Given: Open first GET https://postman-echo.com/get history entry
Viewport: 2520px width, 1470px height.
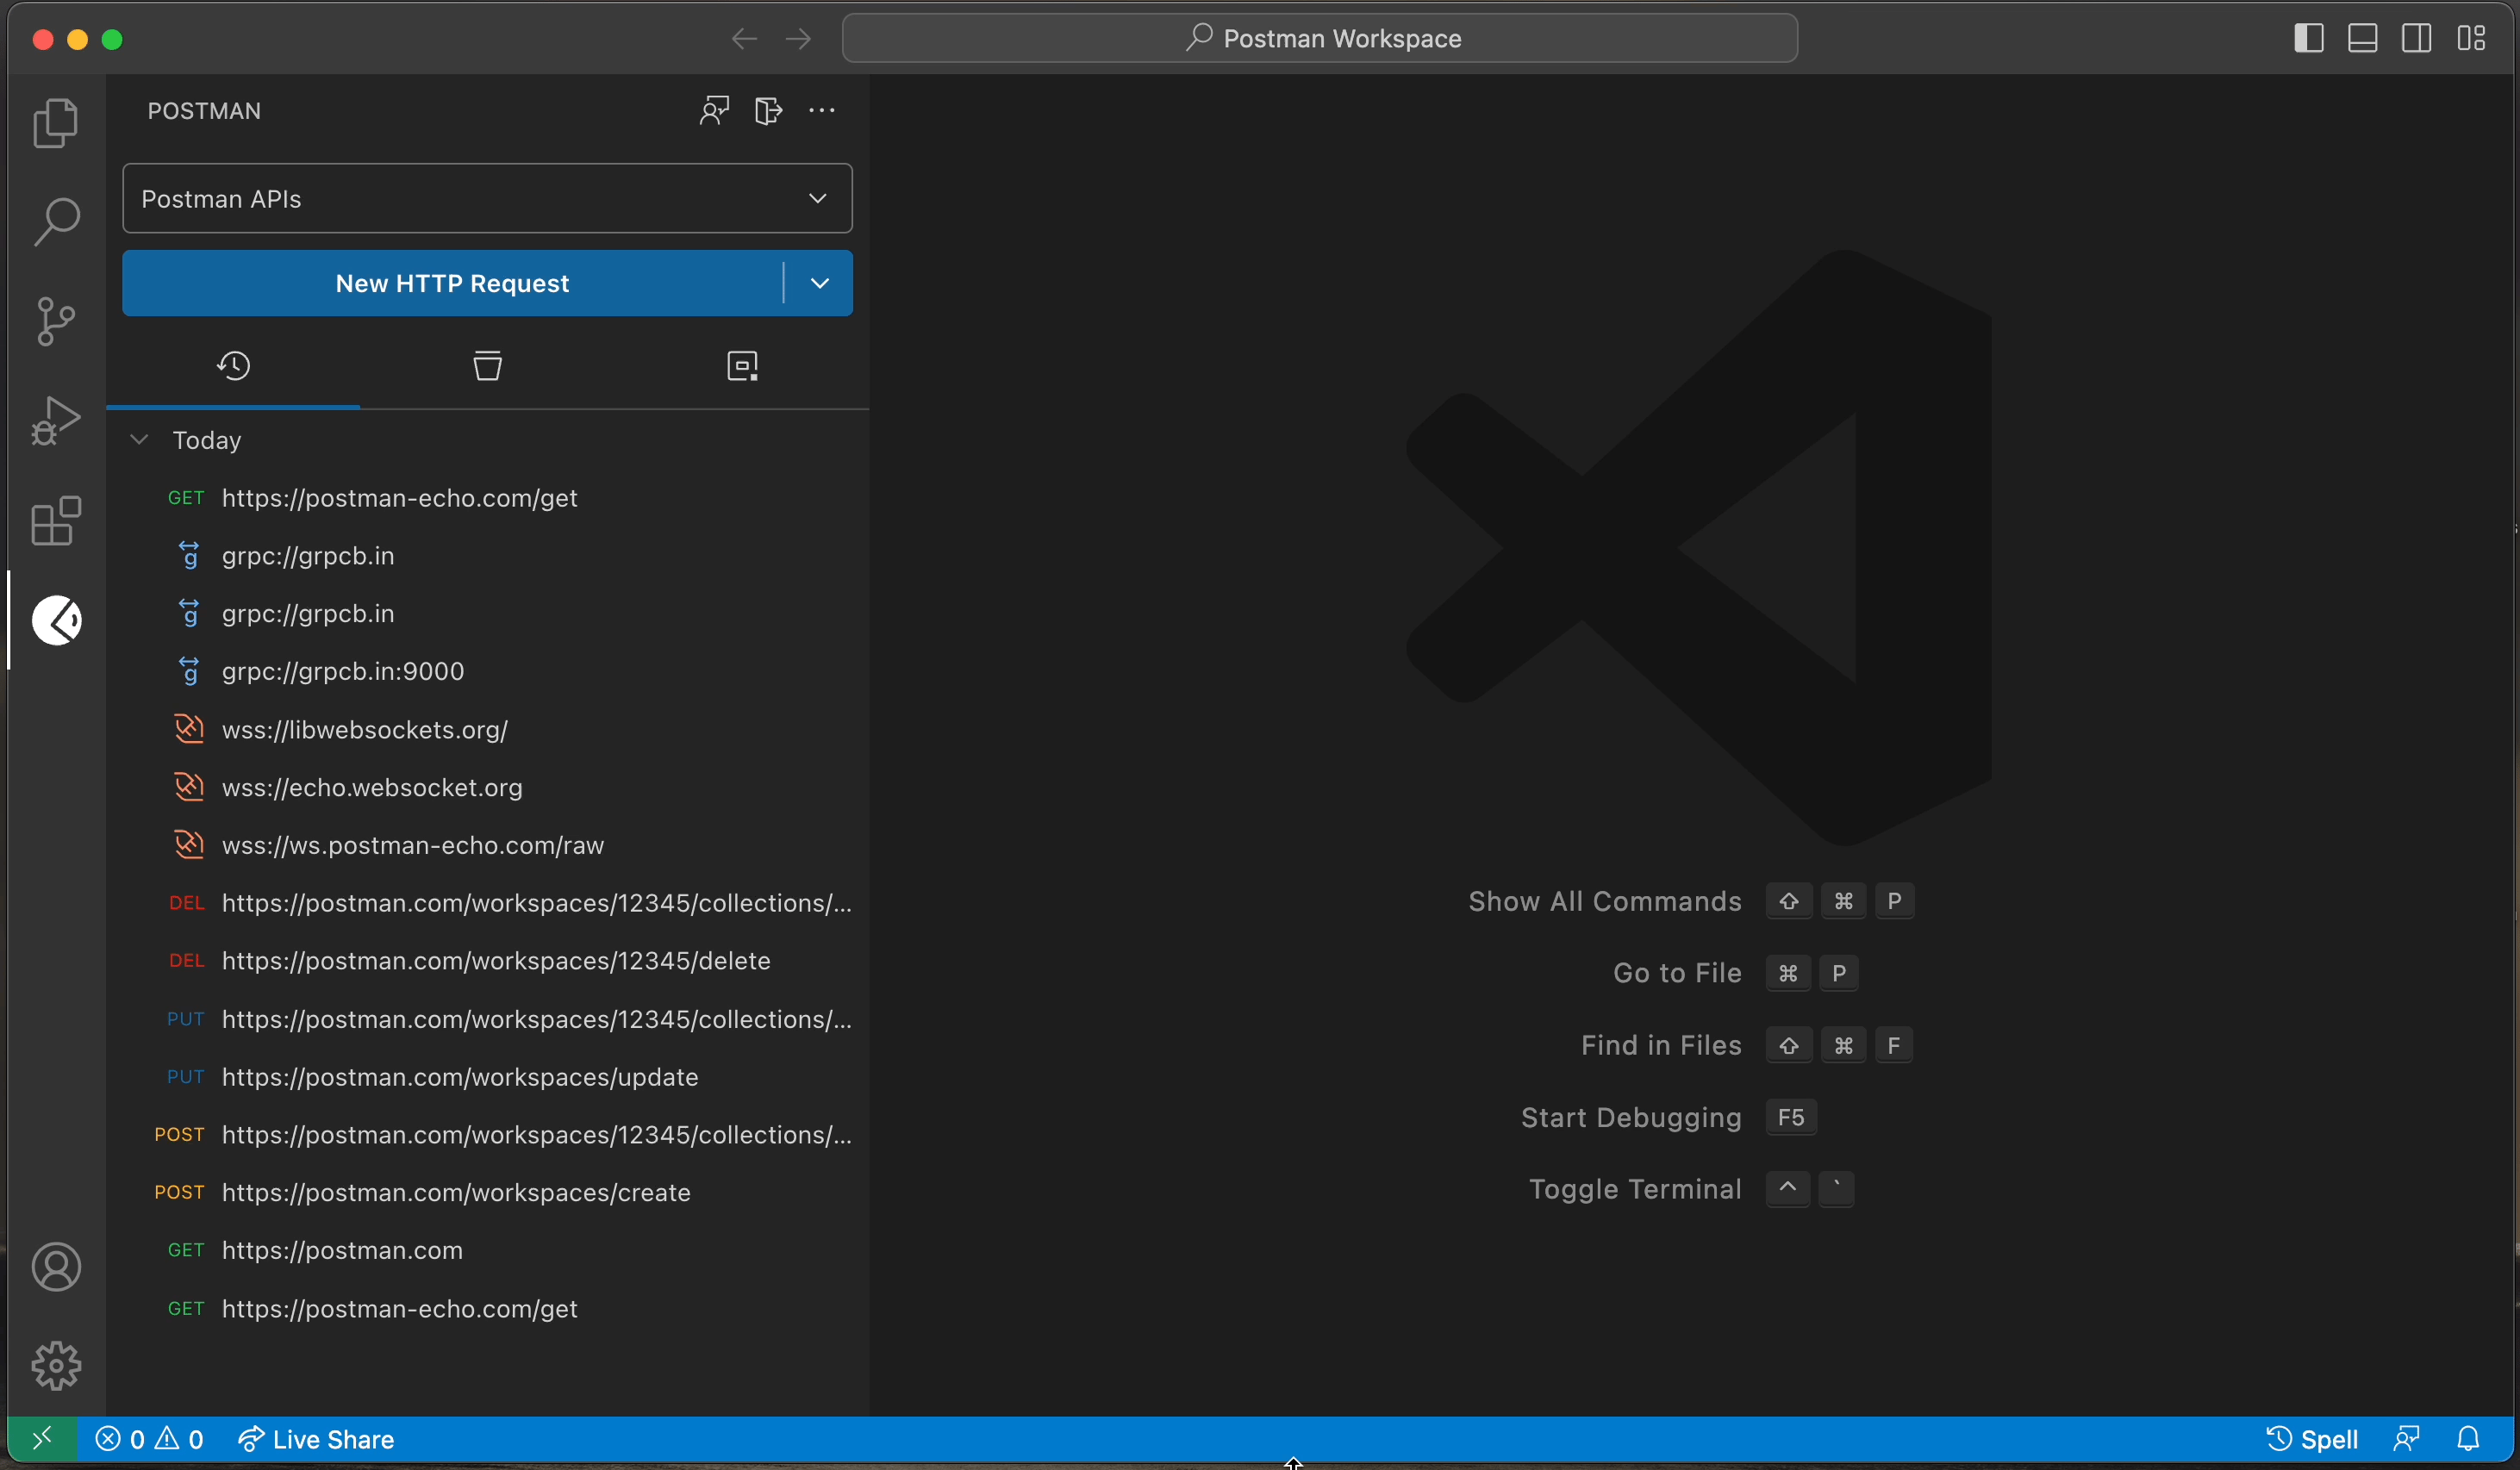Looking at the screenshot, I should coord(487,498).
